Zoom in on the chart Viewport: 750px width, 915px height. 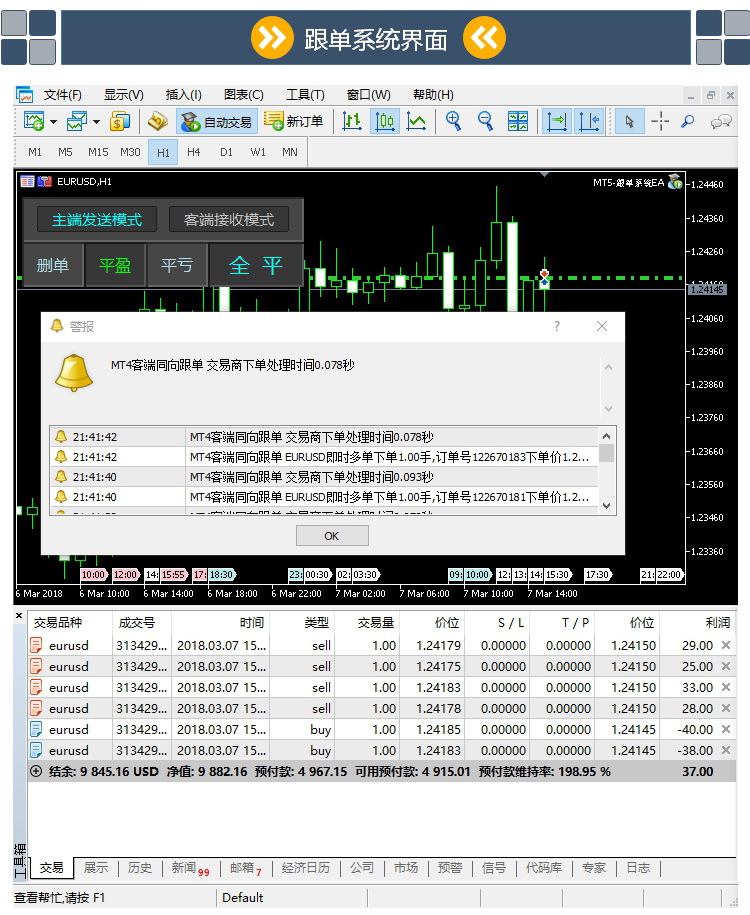[x=454, y=121]
